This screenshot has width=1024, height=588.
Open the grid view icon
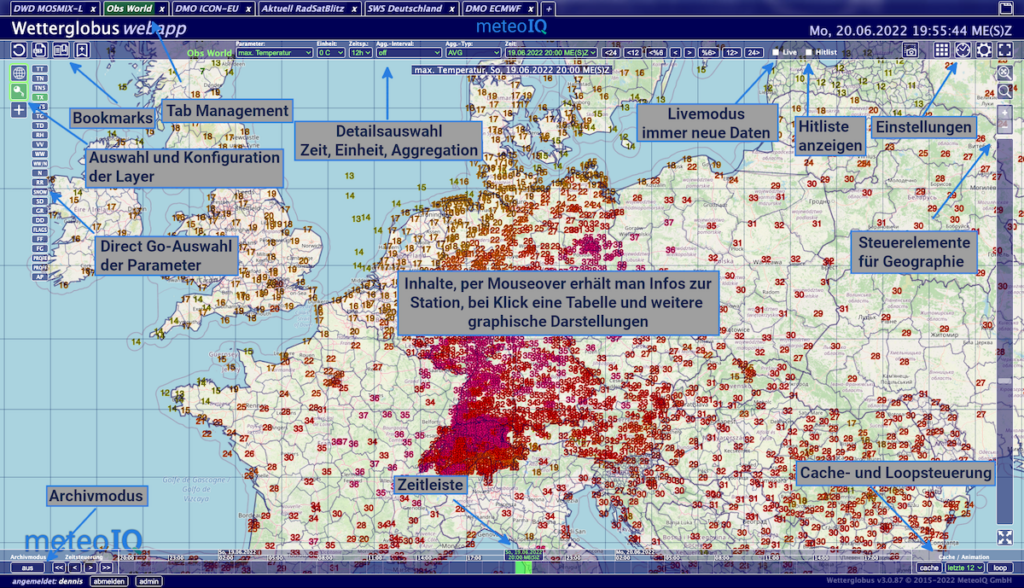[942, 50]
